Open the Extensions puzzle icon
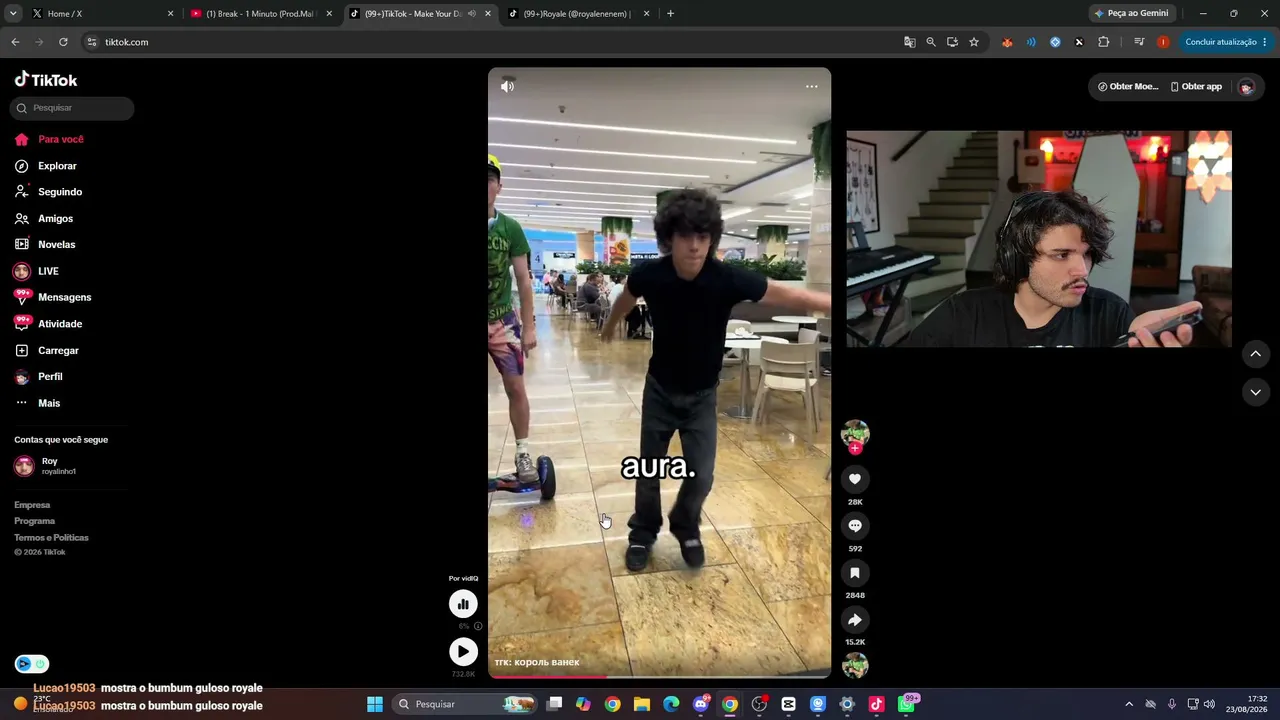The height and width of the screenshot is (720, 1280). click(1104, 42)
